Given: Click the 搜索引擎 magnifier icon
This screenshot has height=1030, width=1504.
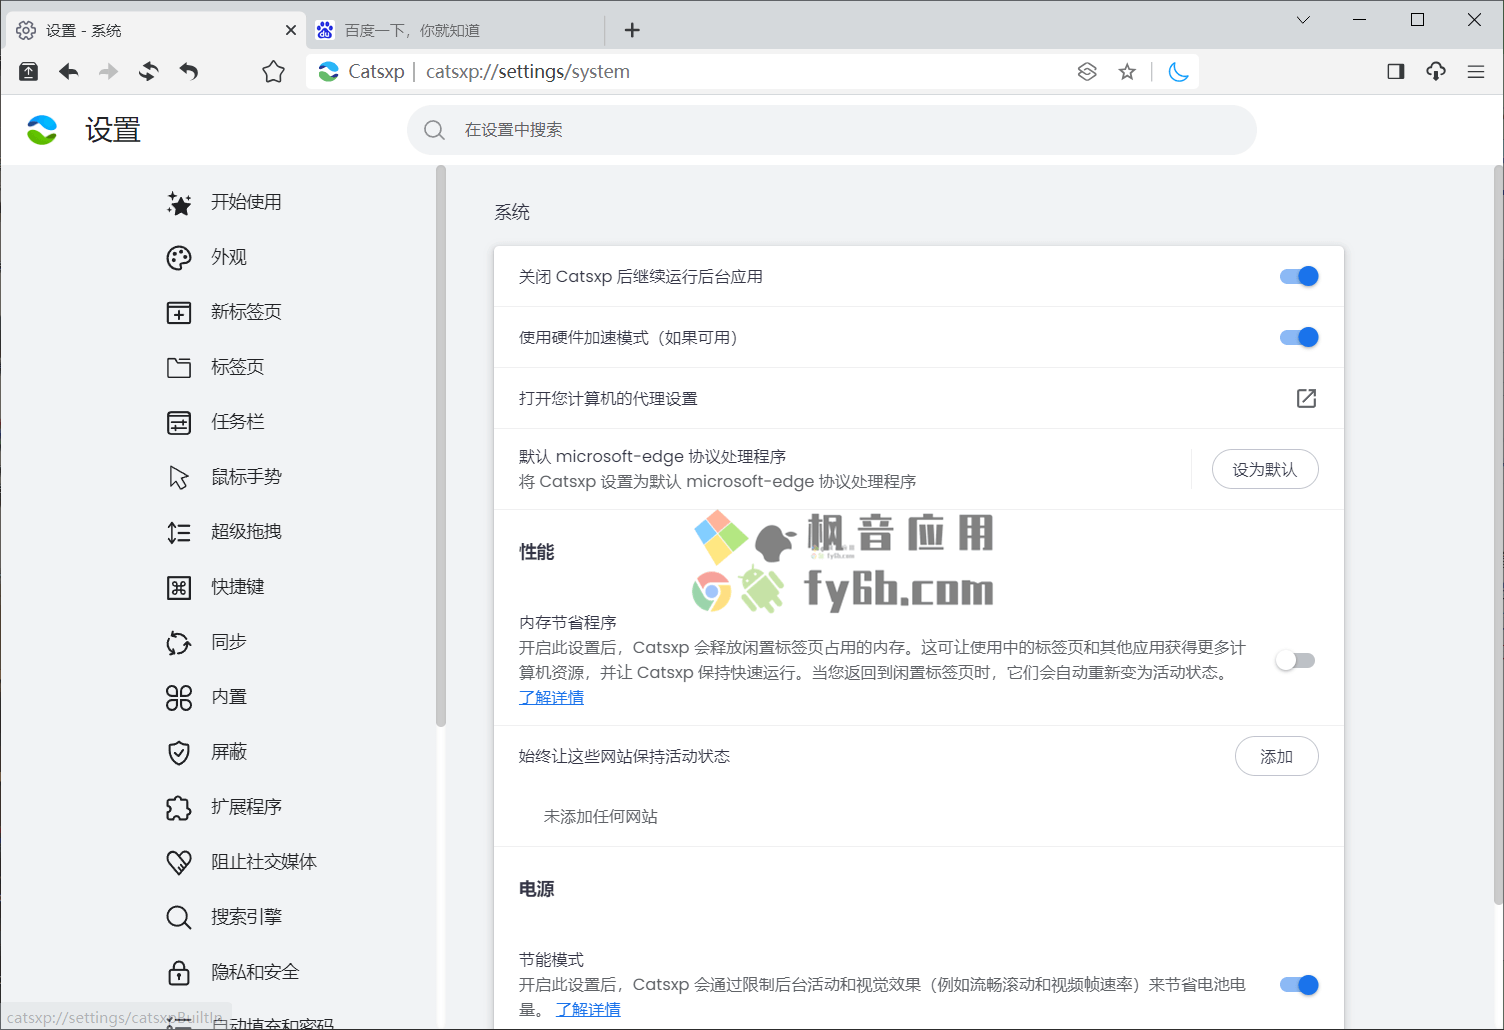Looking at the screenshot, I should [179, 918].
